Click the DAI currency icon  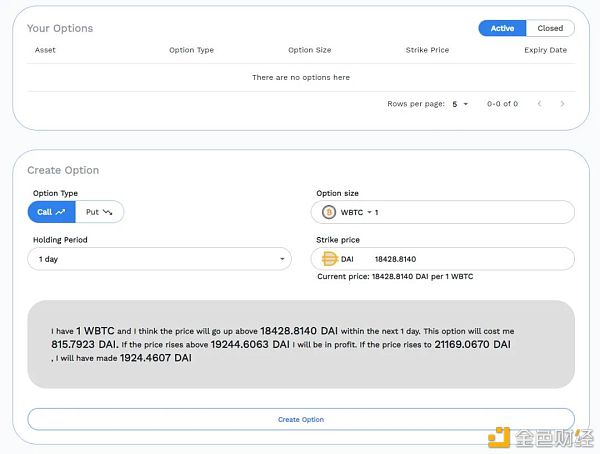pyautogui.click(x=329, y=259)
